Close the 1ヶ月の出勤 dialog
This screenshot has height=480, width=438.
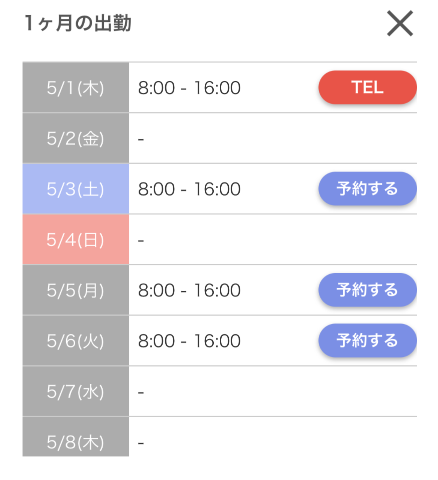pyautogui.click(x=400, y=23)
